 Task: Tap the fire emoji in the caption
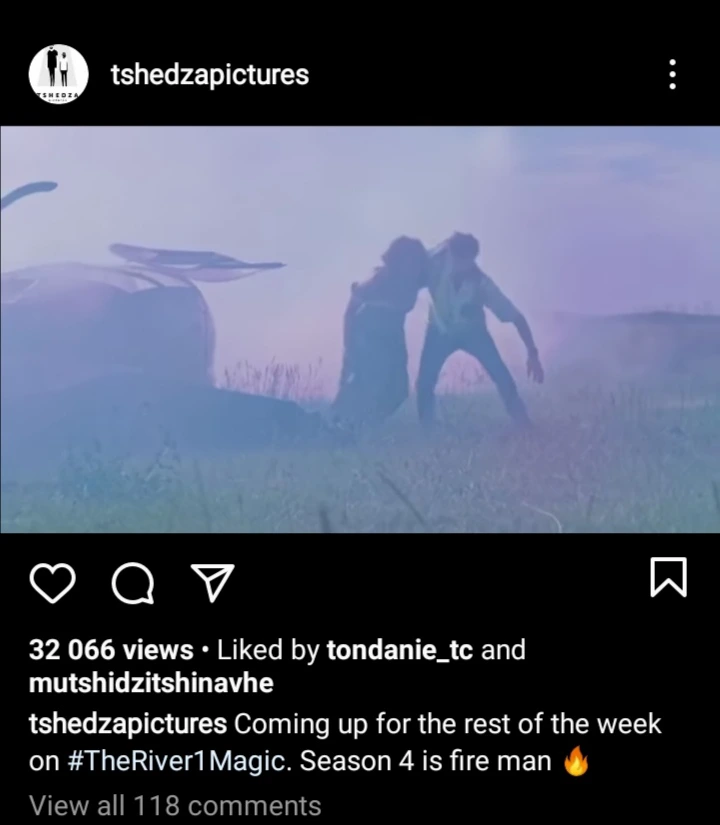click(576, 761)
